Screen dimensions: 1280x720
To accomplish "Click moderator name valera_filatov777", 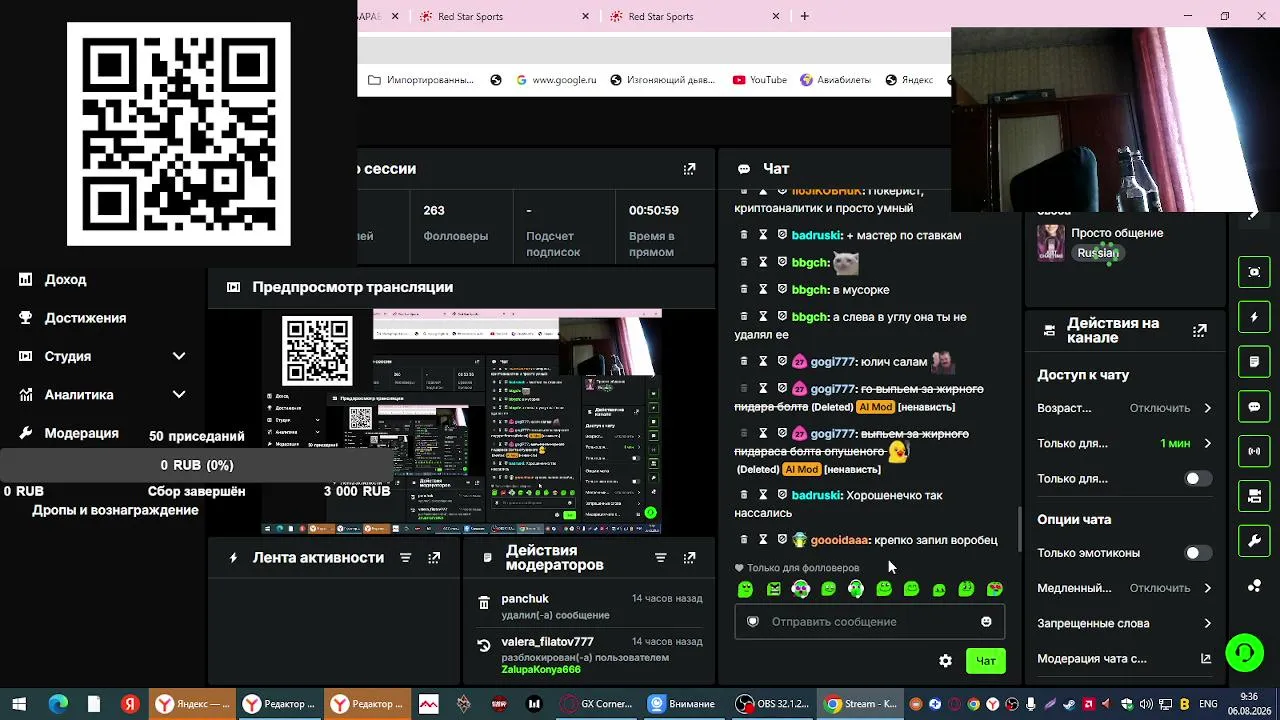I will pyautogui.click(x=547, y=642).
